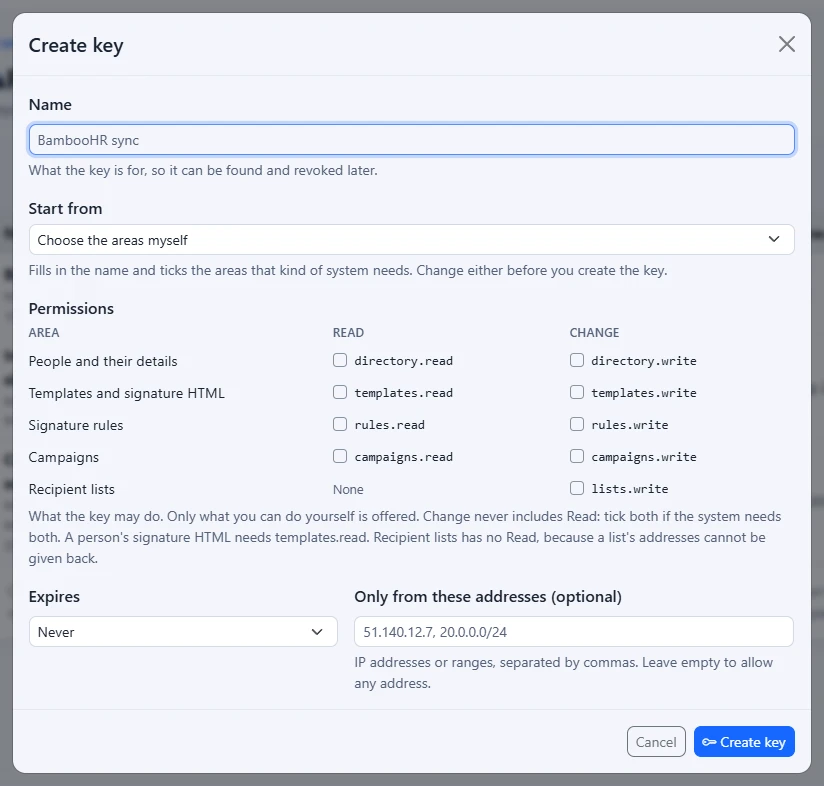Viewport: 824px width, 786px height.
Task: Open the Expires dropdown
Action: pyautogui.click(x=183, y=632)
